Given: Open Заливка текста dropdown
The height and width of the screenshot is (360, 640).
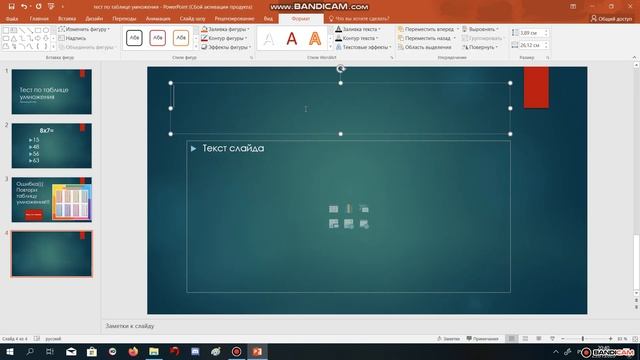Looking at the screenshot, I should [x=358, y=29].
